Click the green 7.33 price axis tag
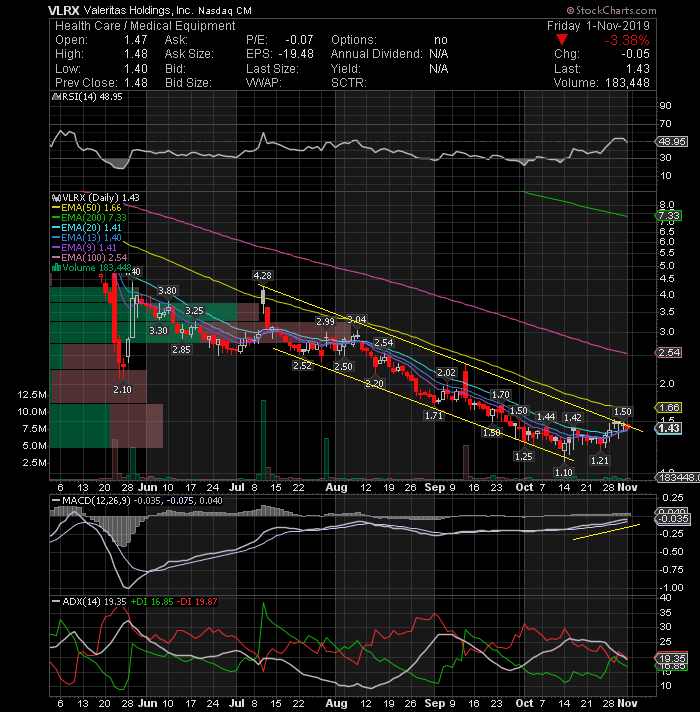 pyautogui.click(x=669, y=216)
